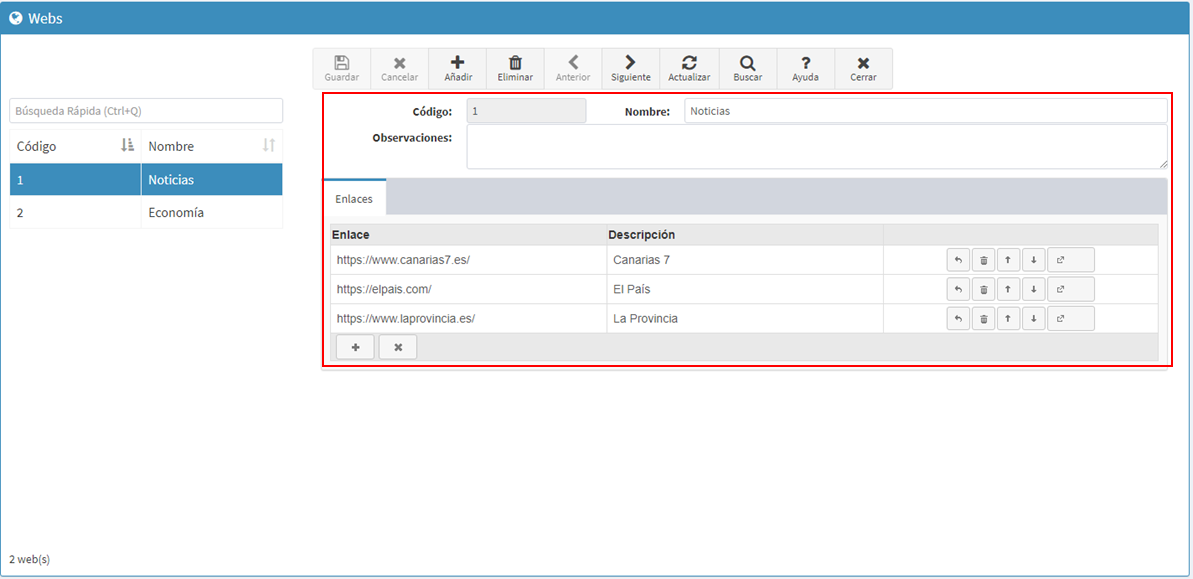
Task: Sort list by Código column
Action: [75, 146]
